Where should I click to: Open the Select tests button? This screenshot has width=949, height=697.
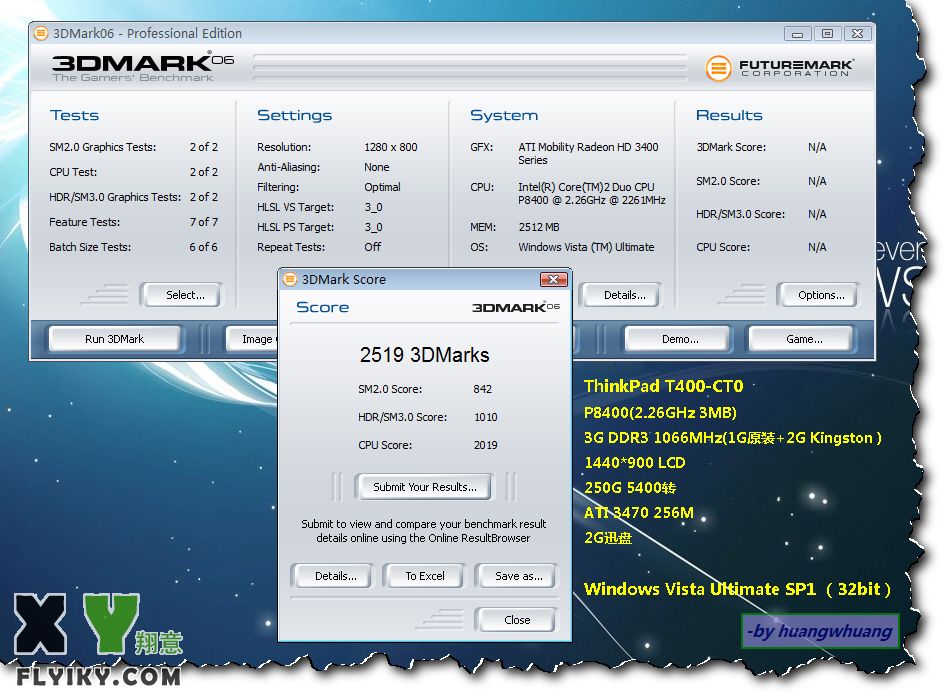pyautogui.click(x=181, y=295)
